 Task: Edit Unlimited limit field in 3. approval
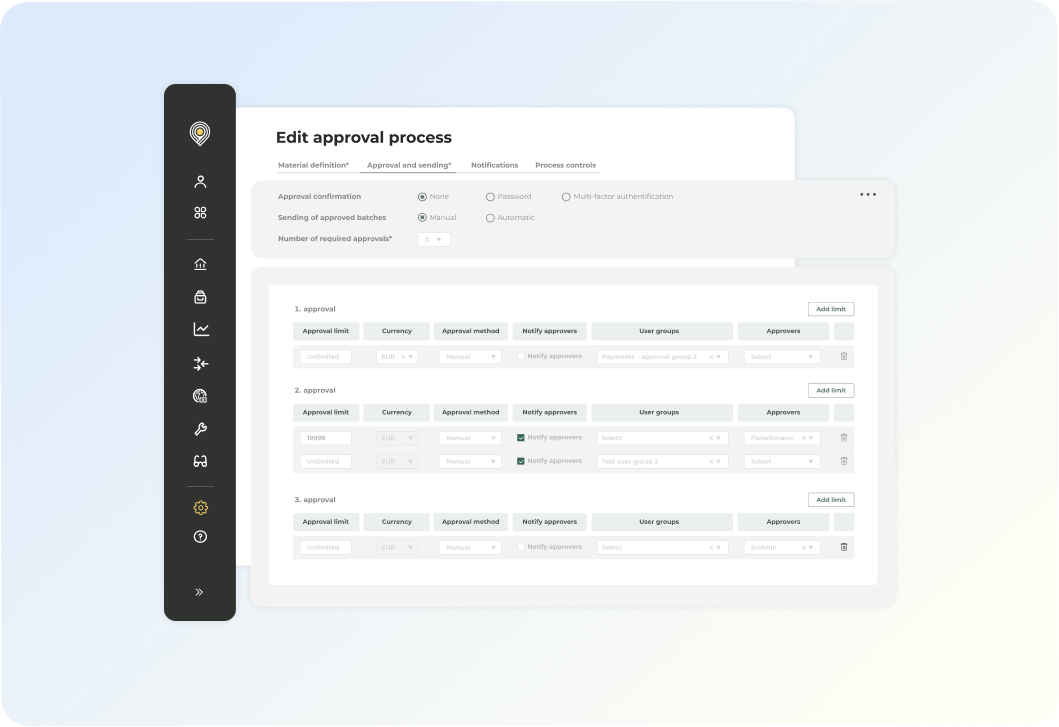[x=326, y=548]
